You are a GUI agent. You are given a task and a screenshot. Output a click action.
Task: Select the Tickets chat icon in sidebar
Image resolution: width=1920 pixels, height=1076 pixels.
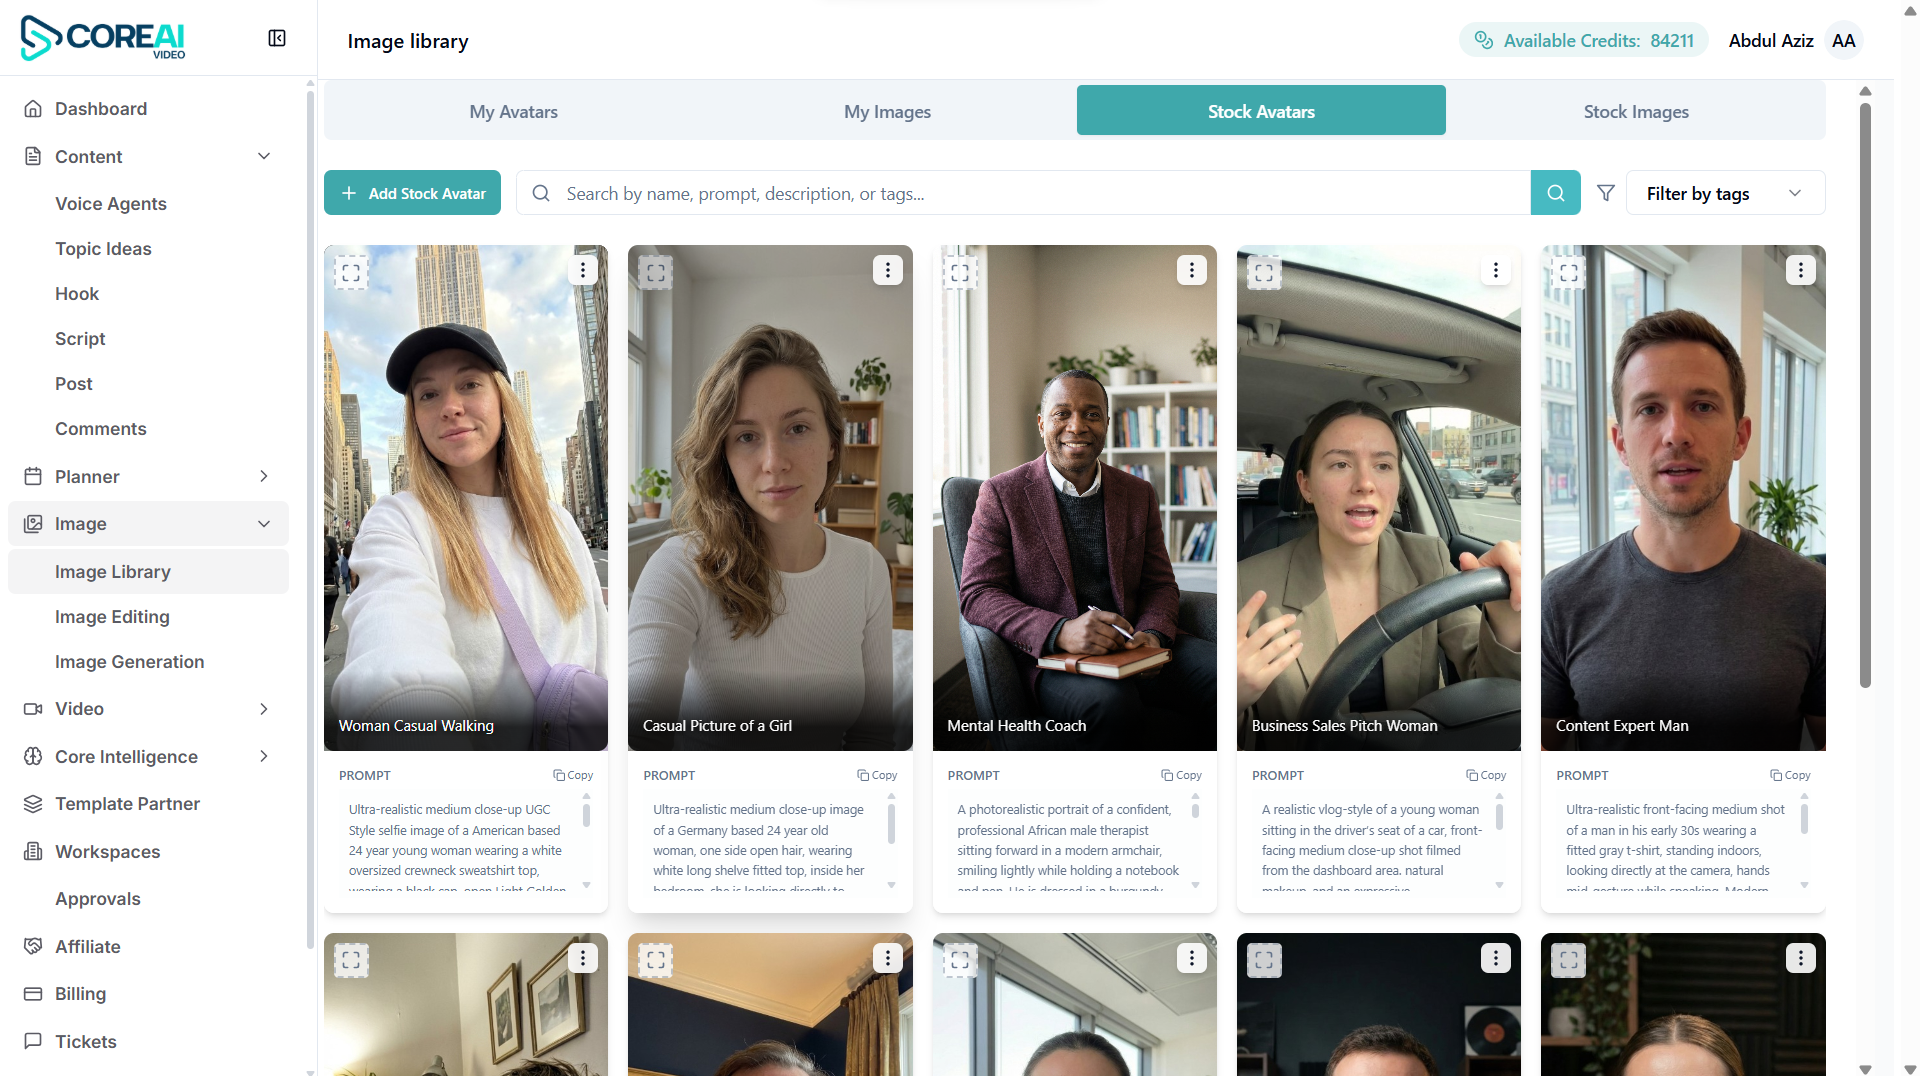[33, 1041]
